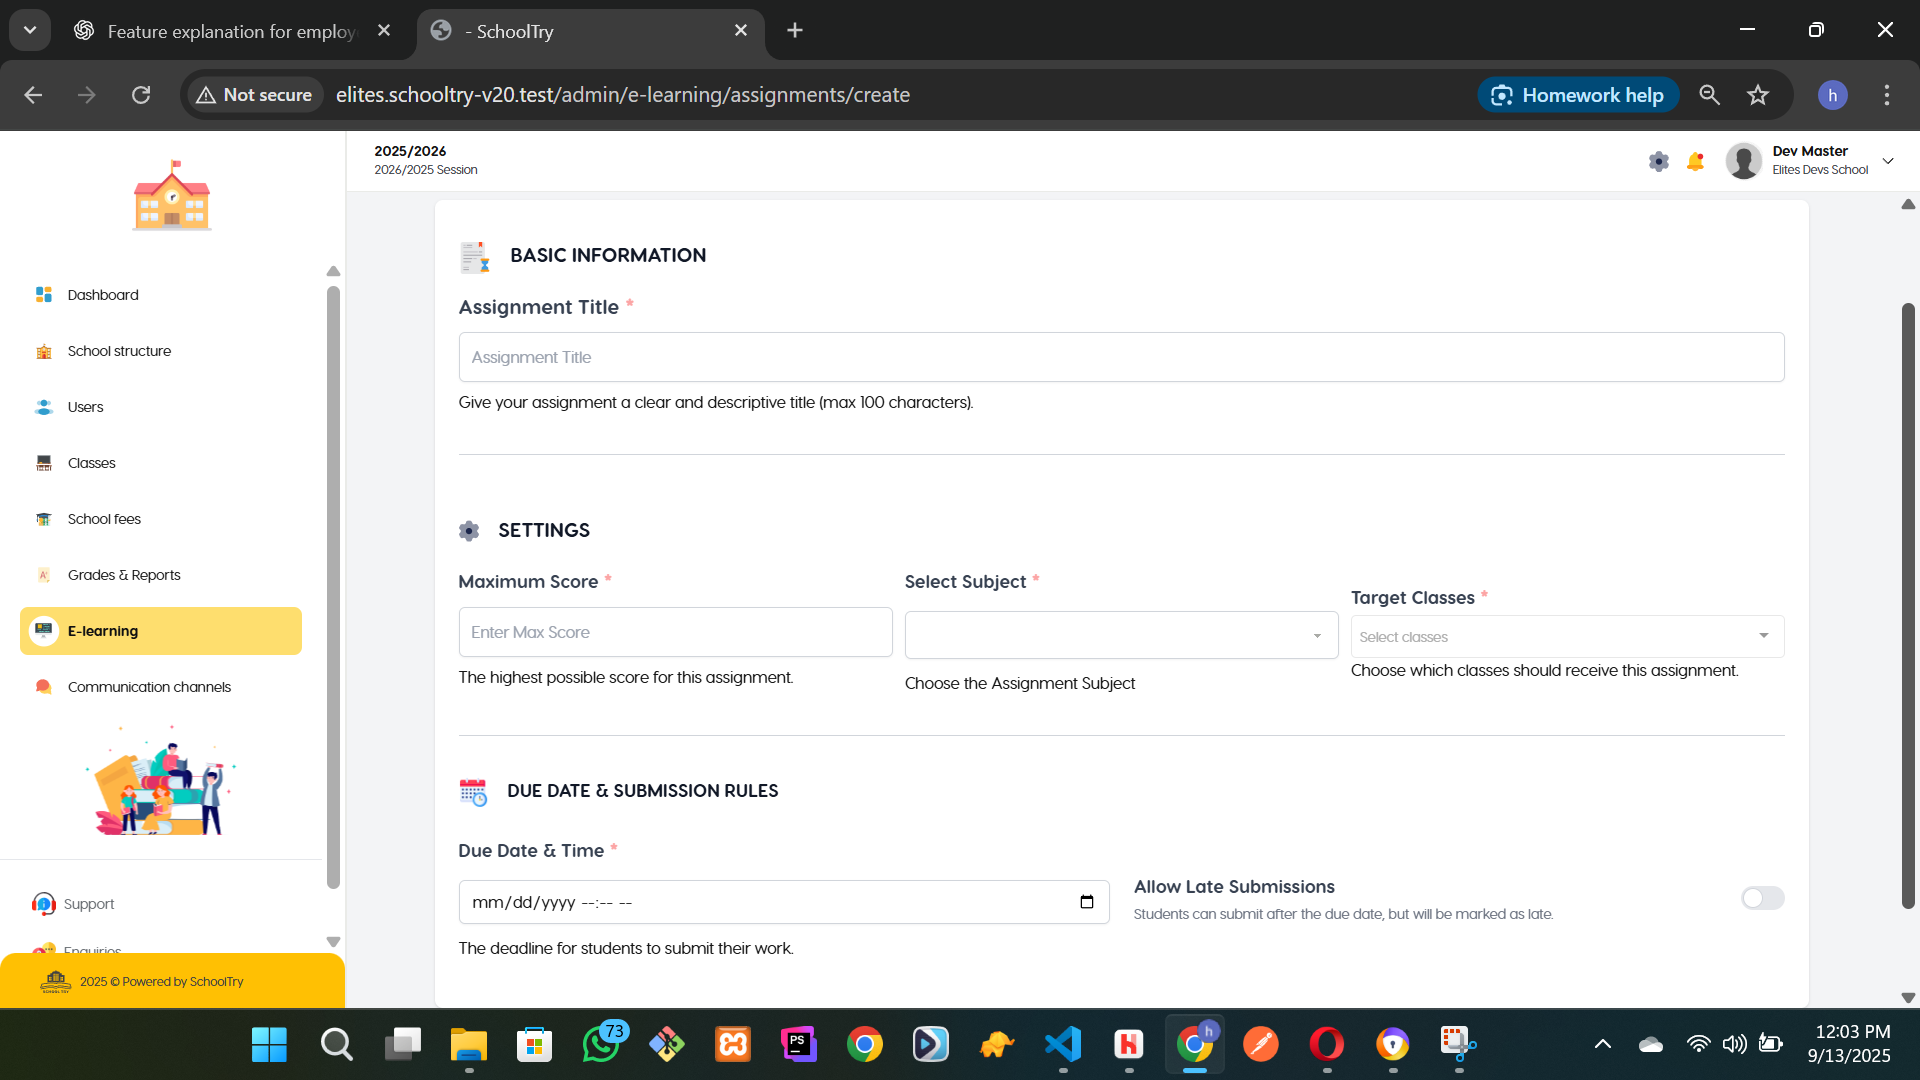The image size is (1920, 1080).
Task: Open notifications bell icon
Action: pos(1695,161)
